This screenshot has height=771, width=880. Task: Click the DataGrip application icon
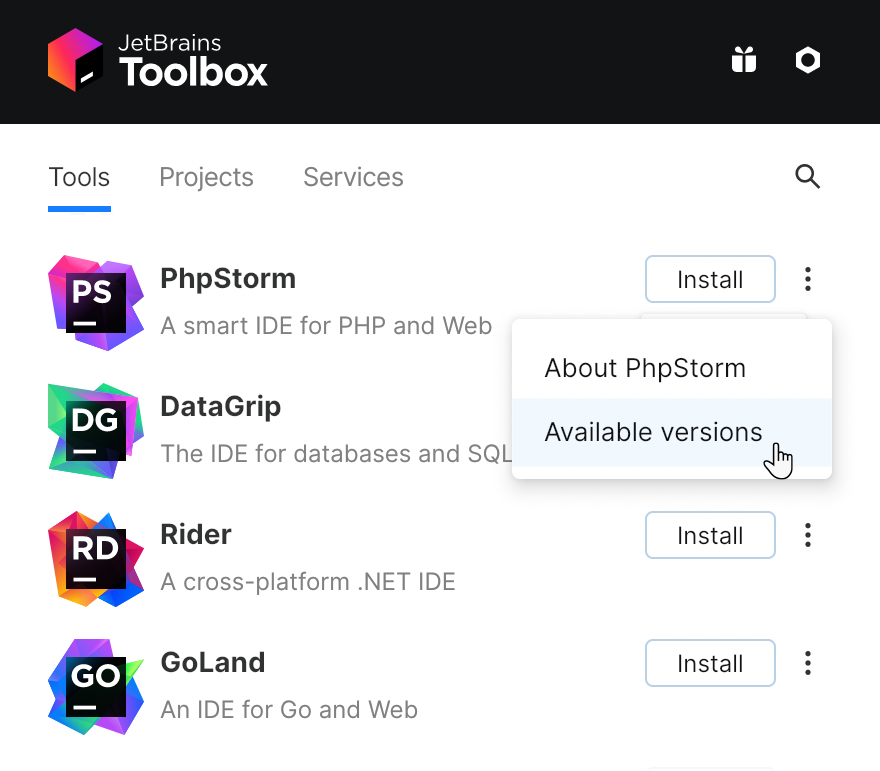pyautogui.click(x=95, y=431)
